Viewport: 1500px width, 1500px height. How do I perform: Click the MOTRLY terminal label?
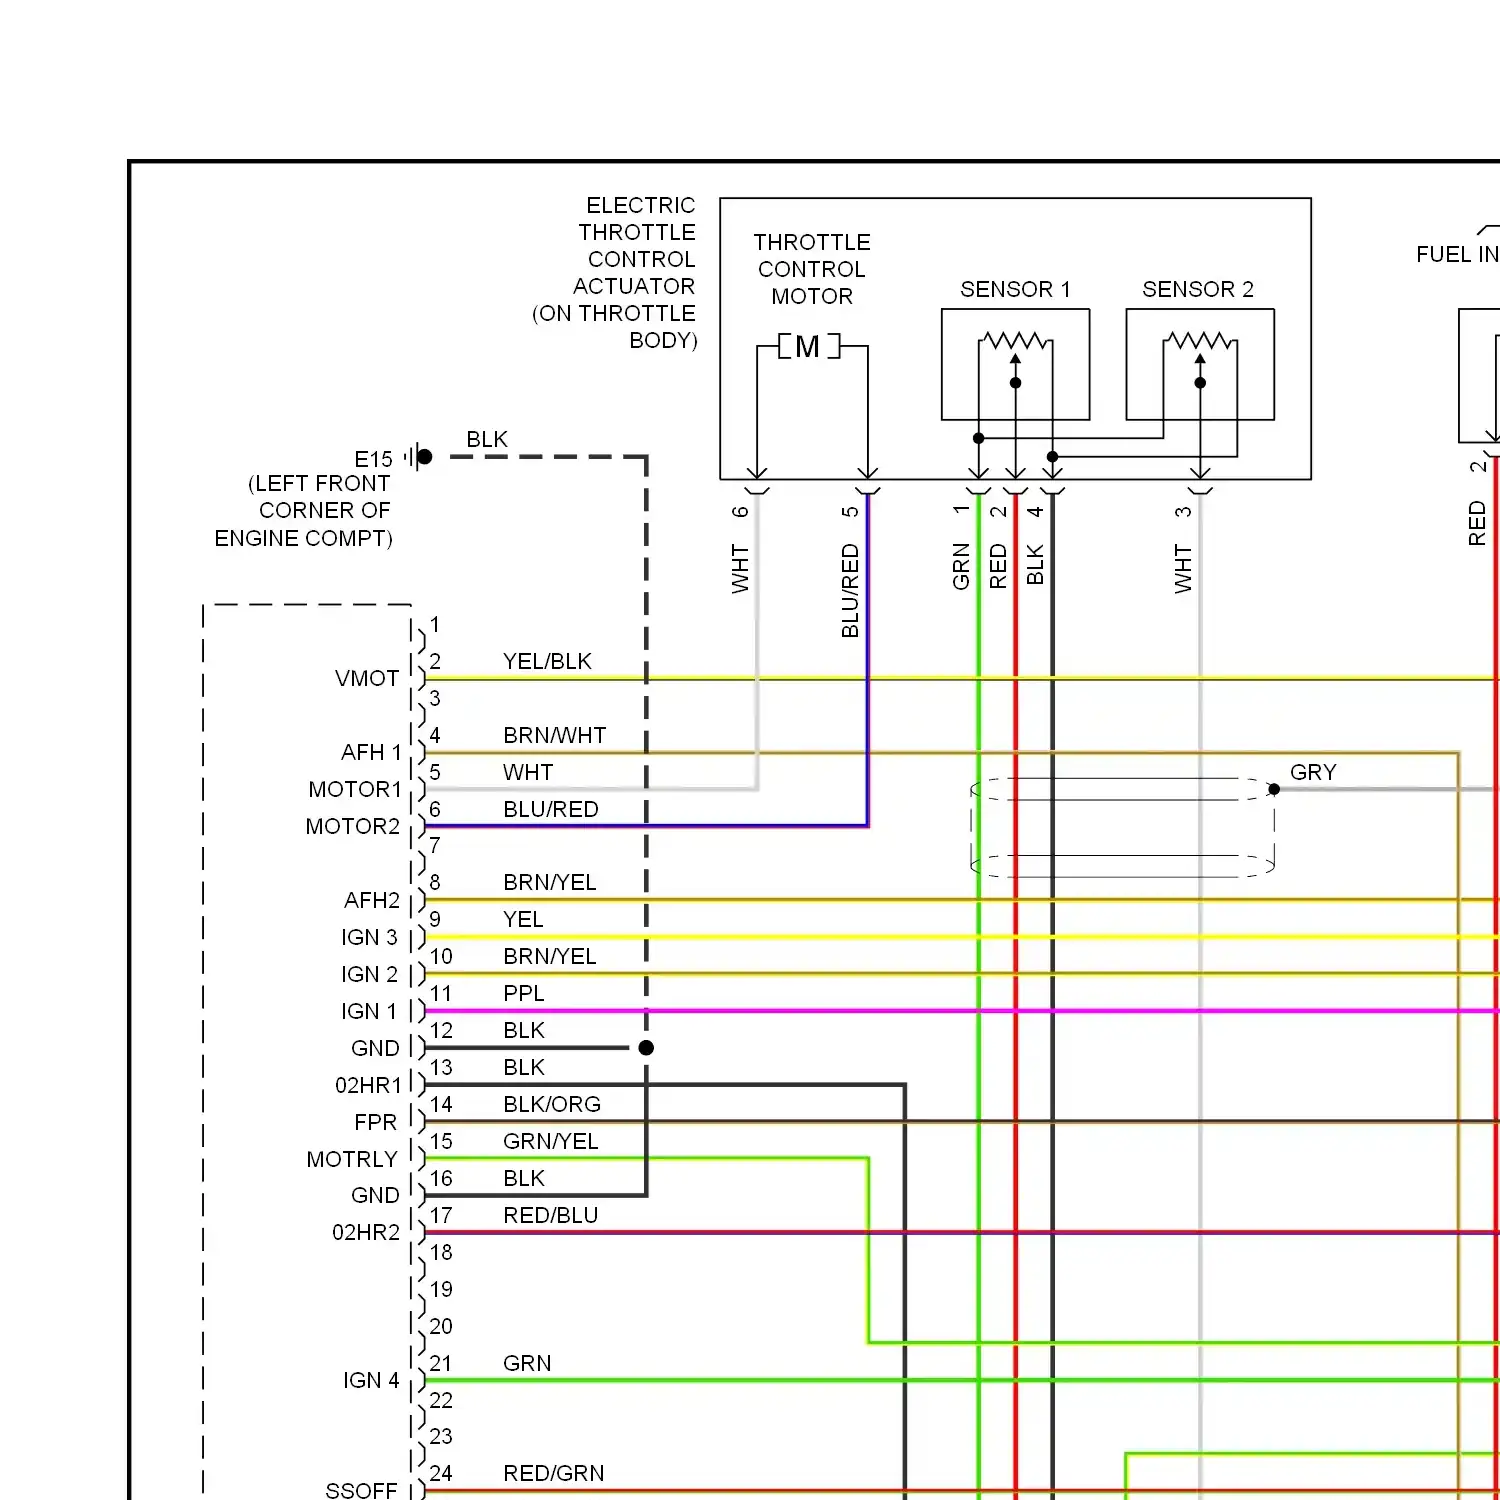tap(352, 1159)
